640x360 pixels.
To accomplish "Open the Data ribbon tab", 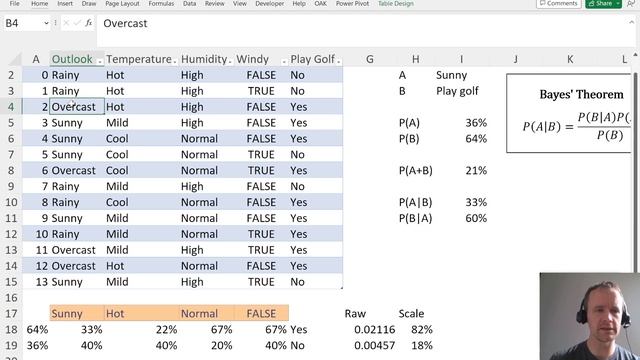I will point(189,3).
